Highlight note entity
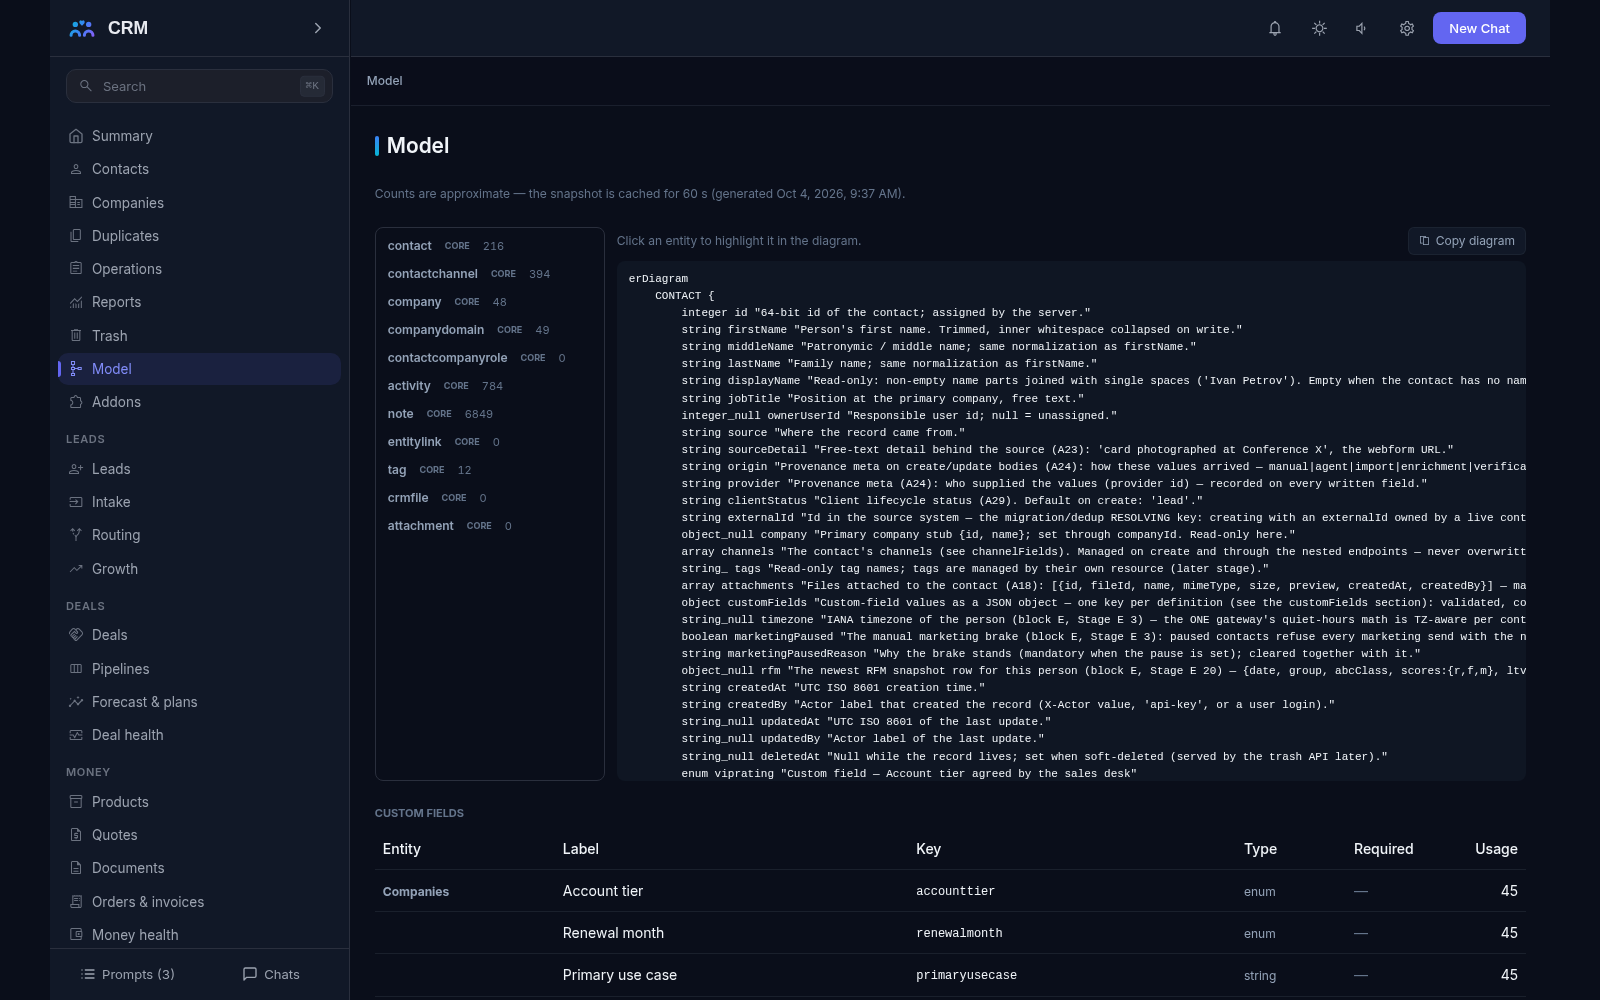 [489, 414]
